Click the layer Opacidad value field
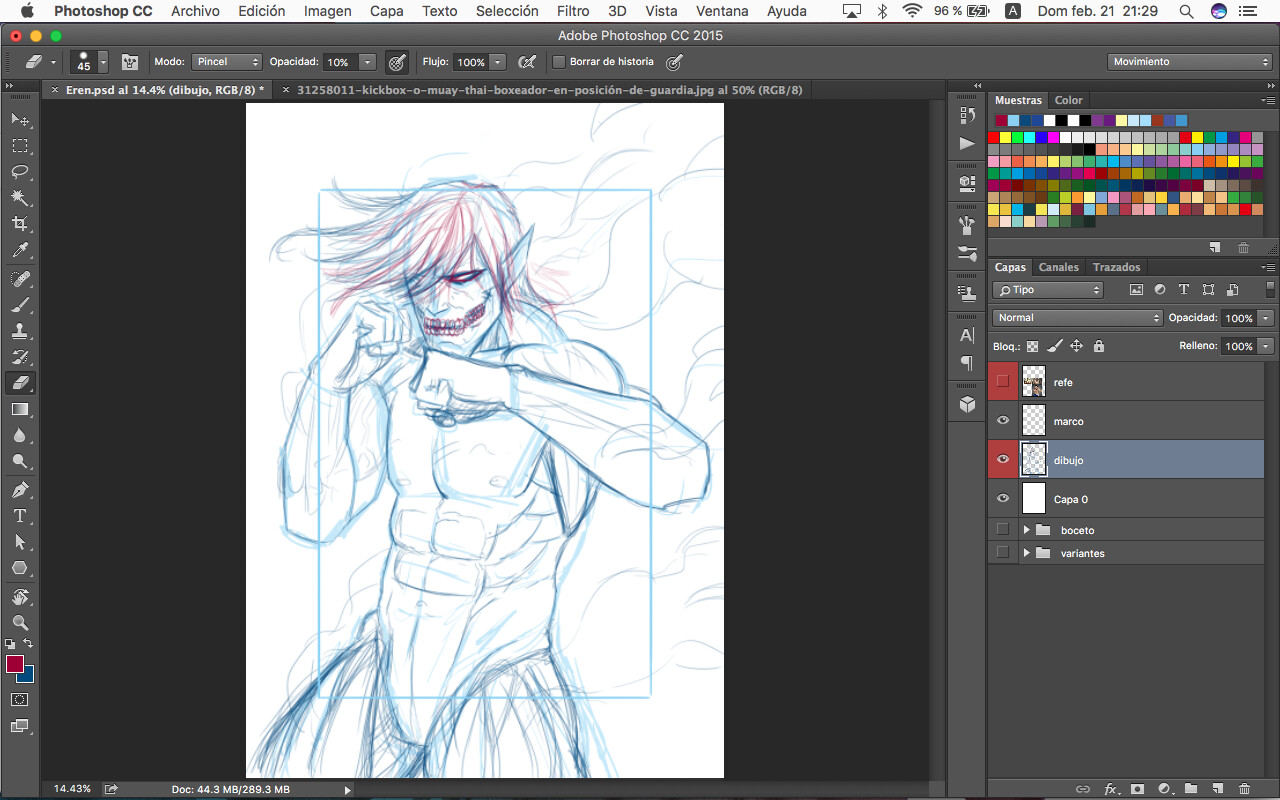This screenshot has width=1280, height=800. pyautogui.click(x=1238, y=318)
